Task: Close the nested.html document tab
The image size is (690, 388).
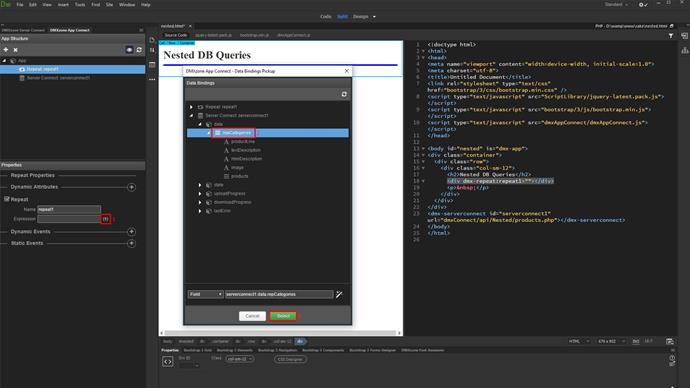Action: (x=190, y=26)
